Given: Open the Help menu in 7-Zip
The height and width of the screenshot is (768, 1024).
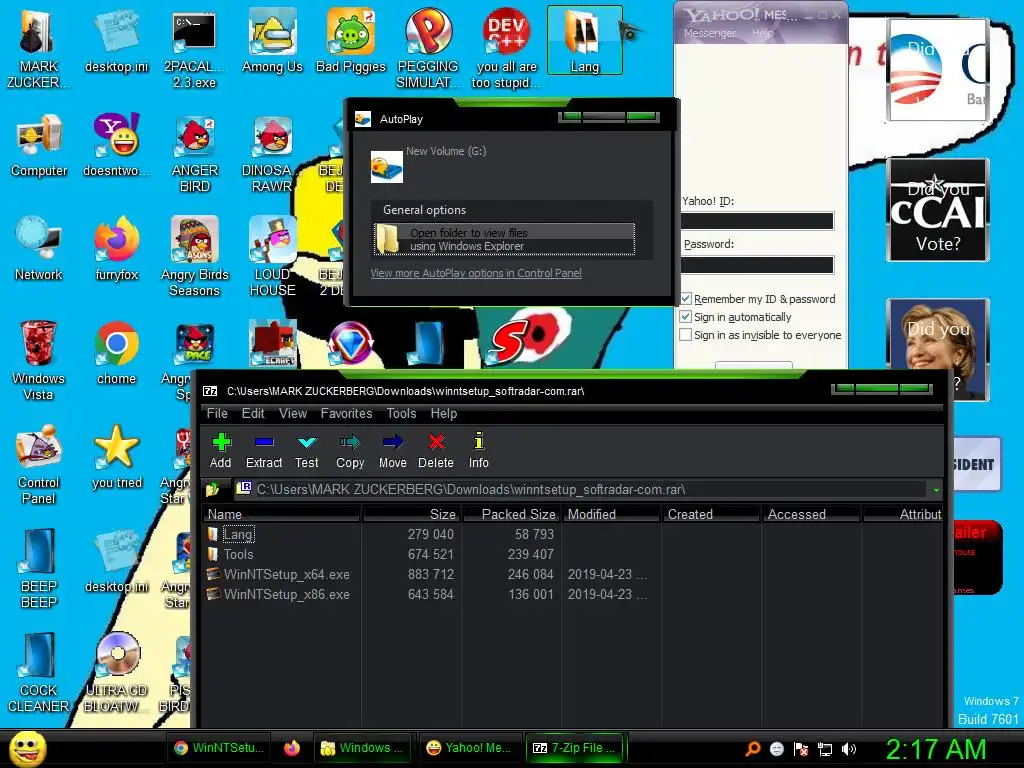Looking at the screenshot, I should tap(443, 413).
